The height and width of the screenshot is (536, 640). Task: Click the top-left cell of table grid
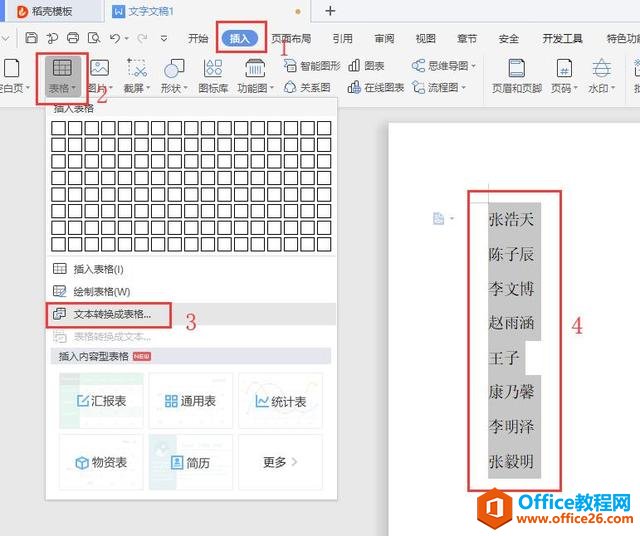tap(58, 128)
